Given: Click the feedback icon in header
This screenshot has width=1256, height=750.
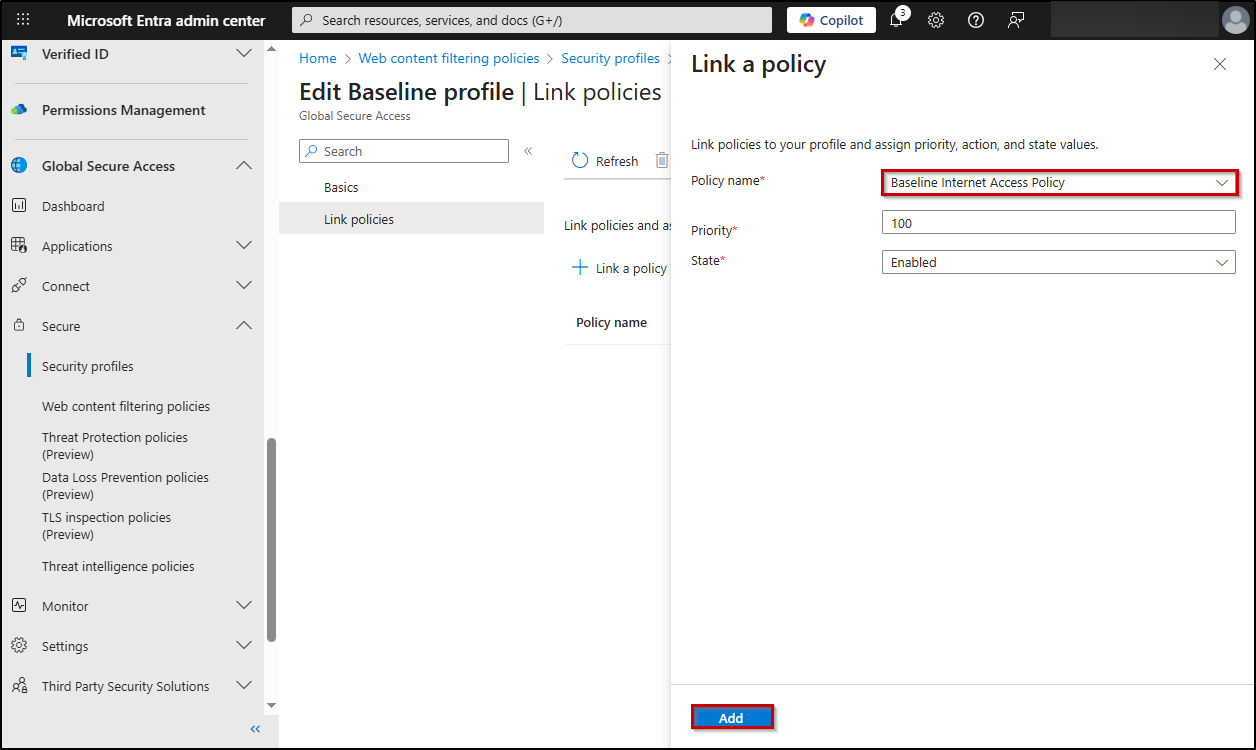Looking at the screenshot, I should (x=1016, y=20).
